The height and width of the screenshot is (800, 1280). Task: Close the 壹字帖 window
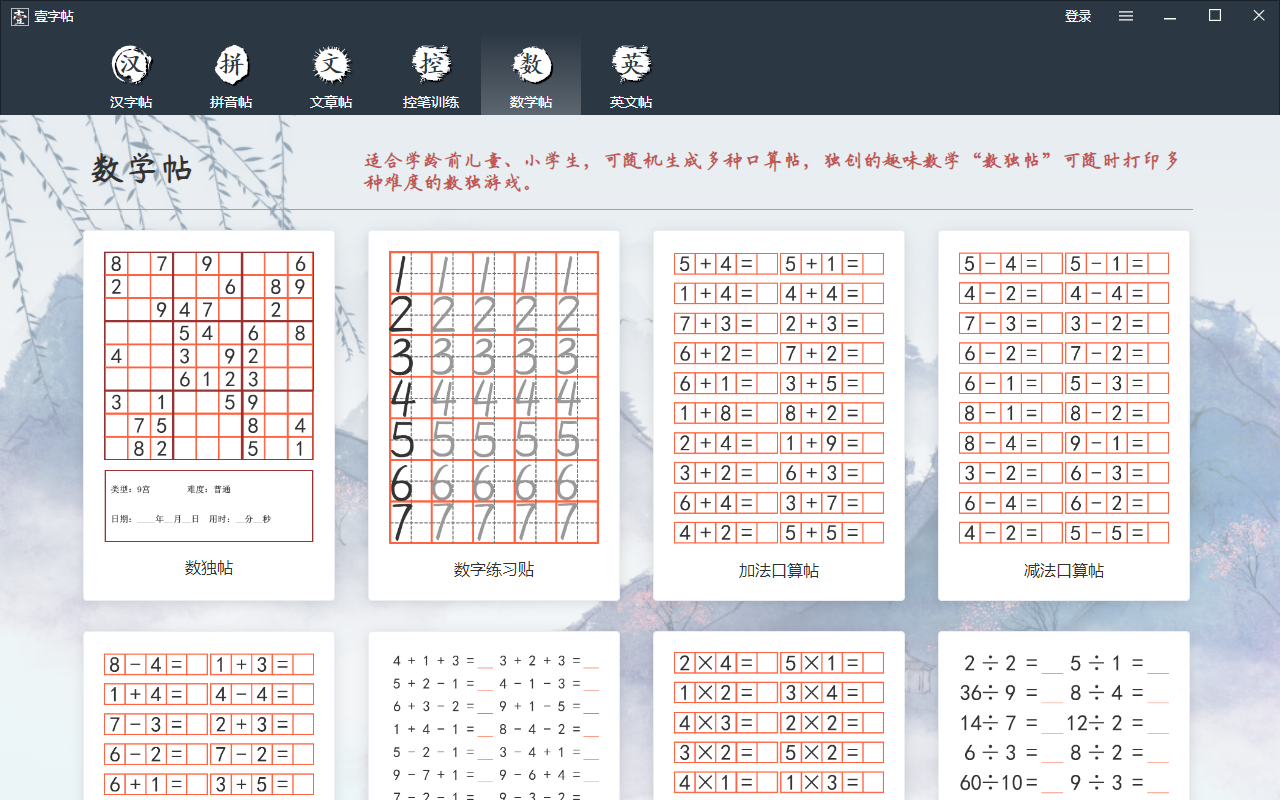[x=1259, y=16]
